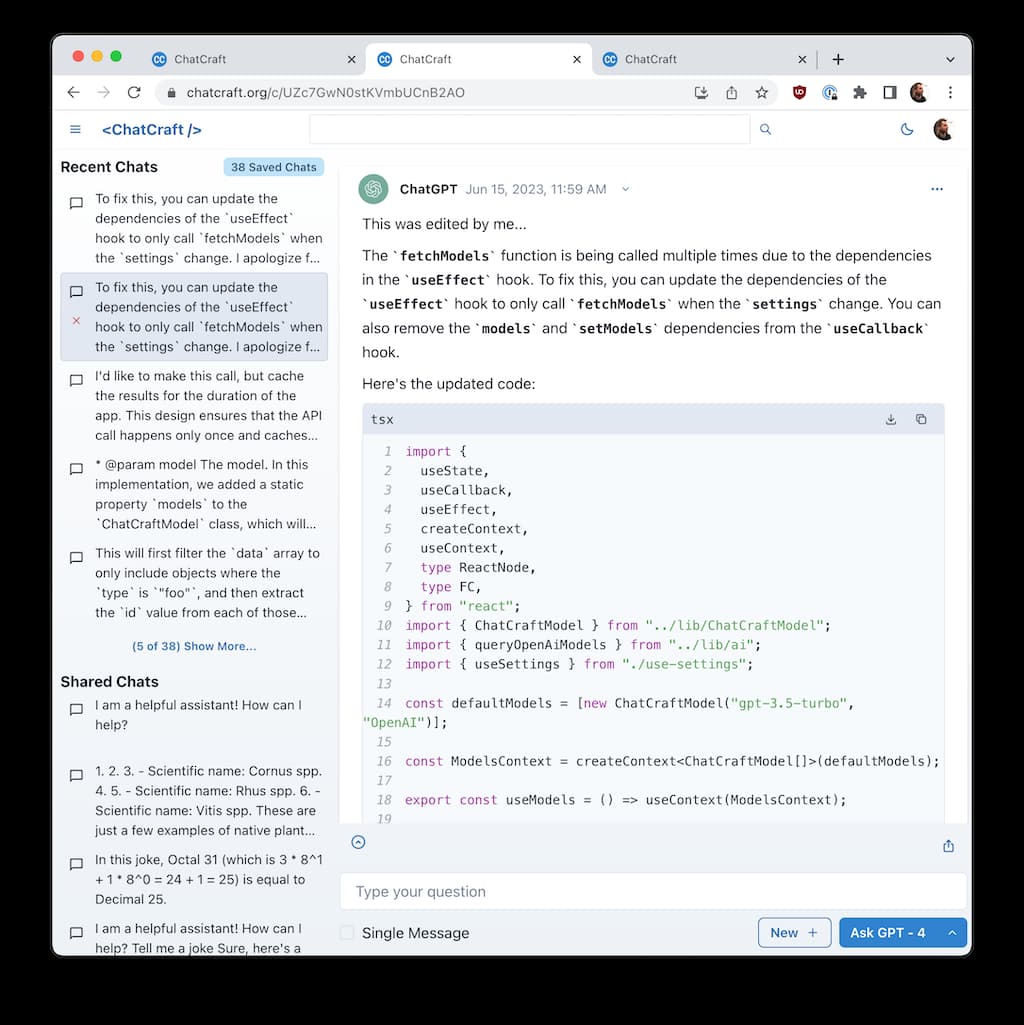This screenshot has height=1025, width=1024.
Task: Bookmark page with the star icon
Action: tap(762, 92)
